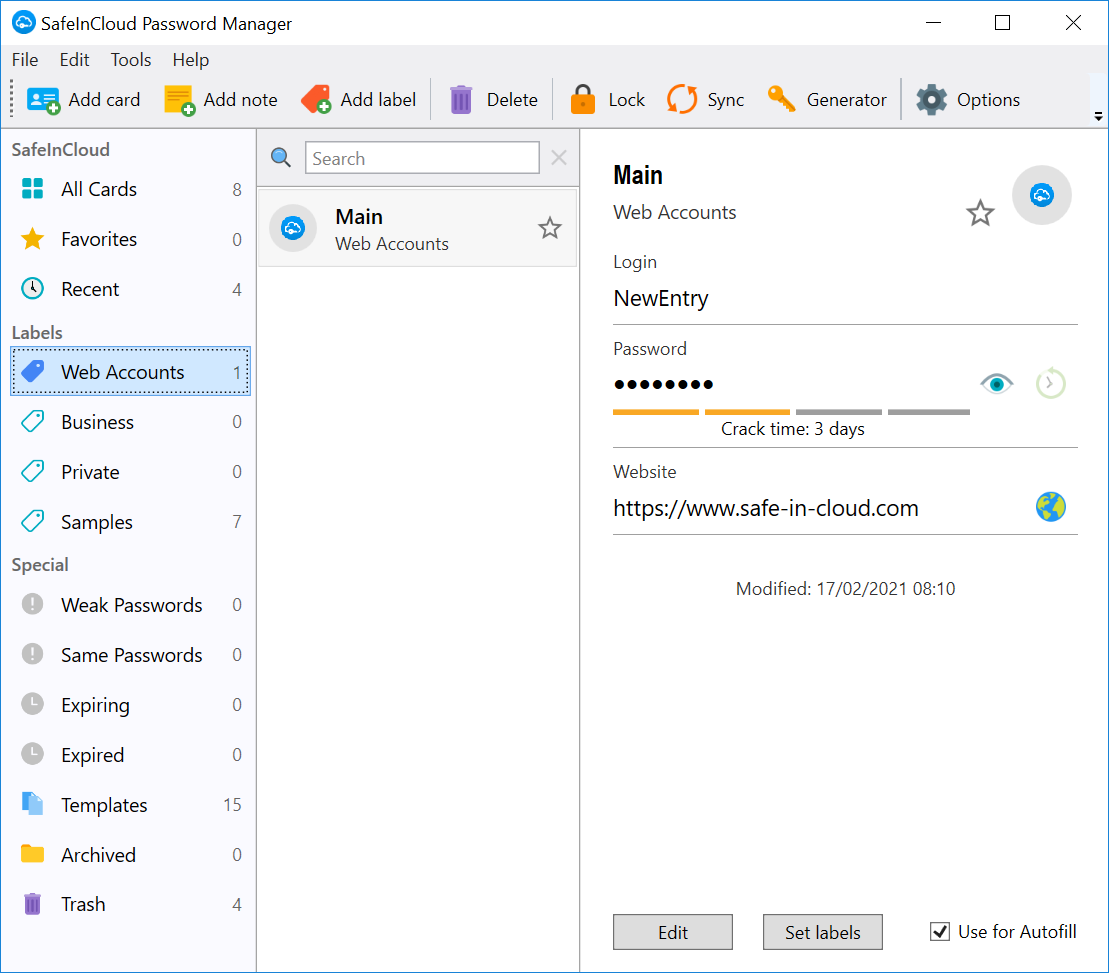
Task: Lock the database with padlock icon
Action: pos(583,100)
